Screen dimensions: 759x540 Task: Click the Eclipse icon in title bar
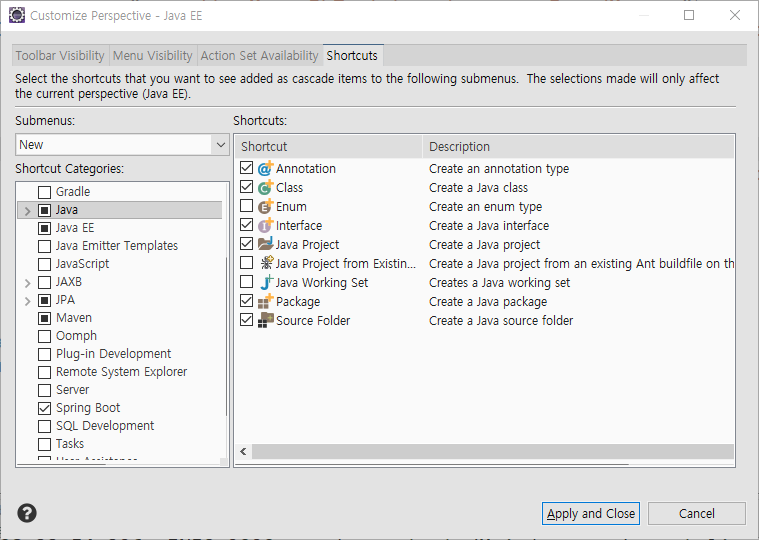[x=17, y=15]
